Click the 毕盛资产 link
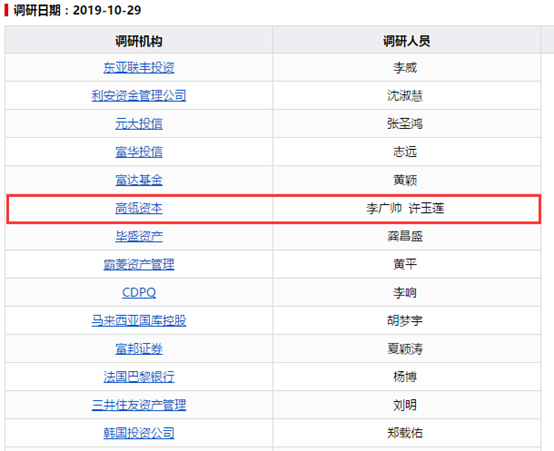The image size is (554, 451). pyautogui.click(x=138, y=236)
